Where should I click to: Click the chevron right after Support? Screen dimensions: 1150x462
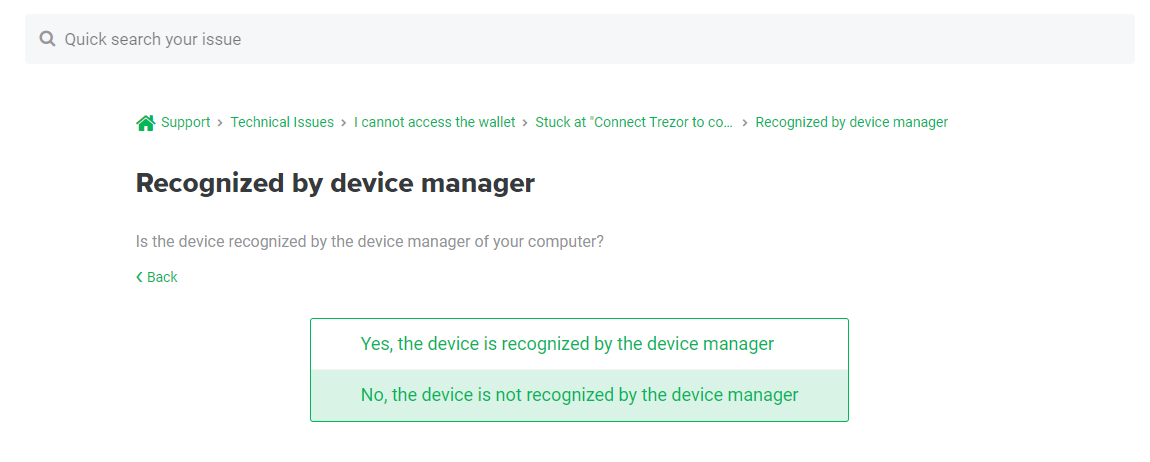click(220, 122)
